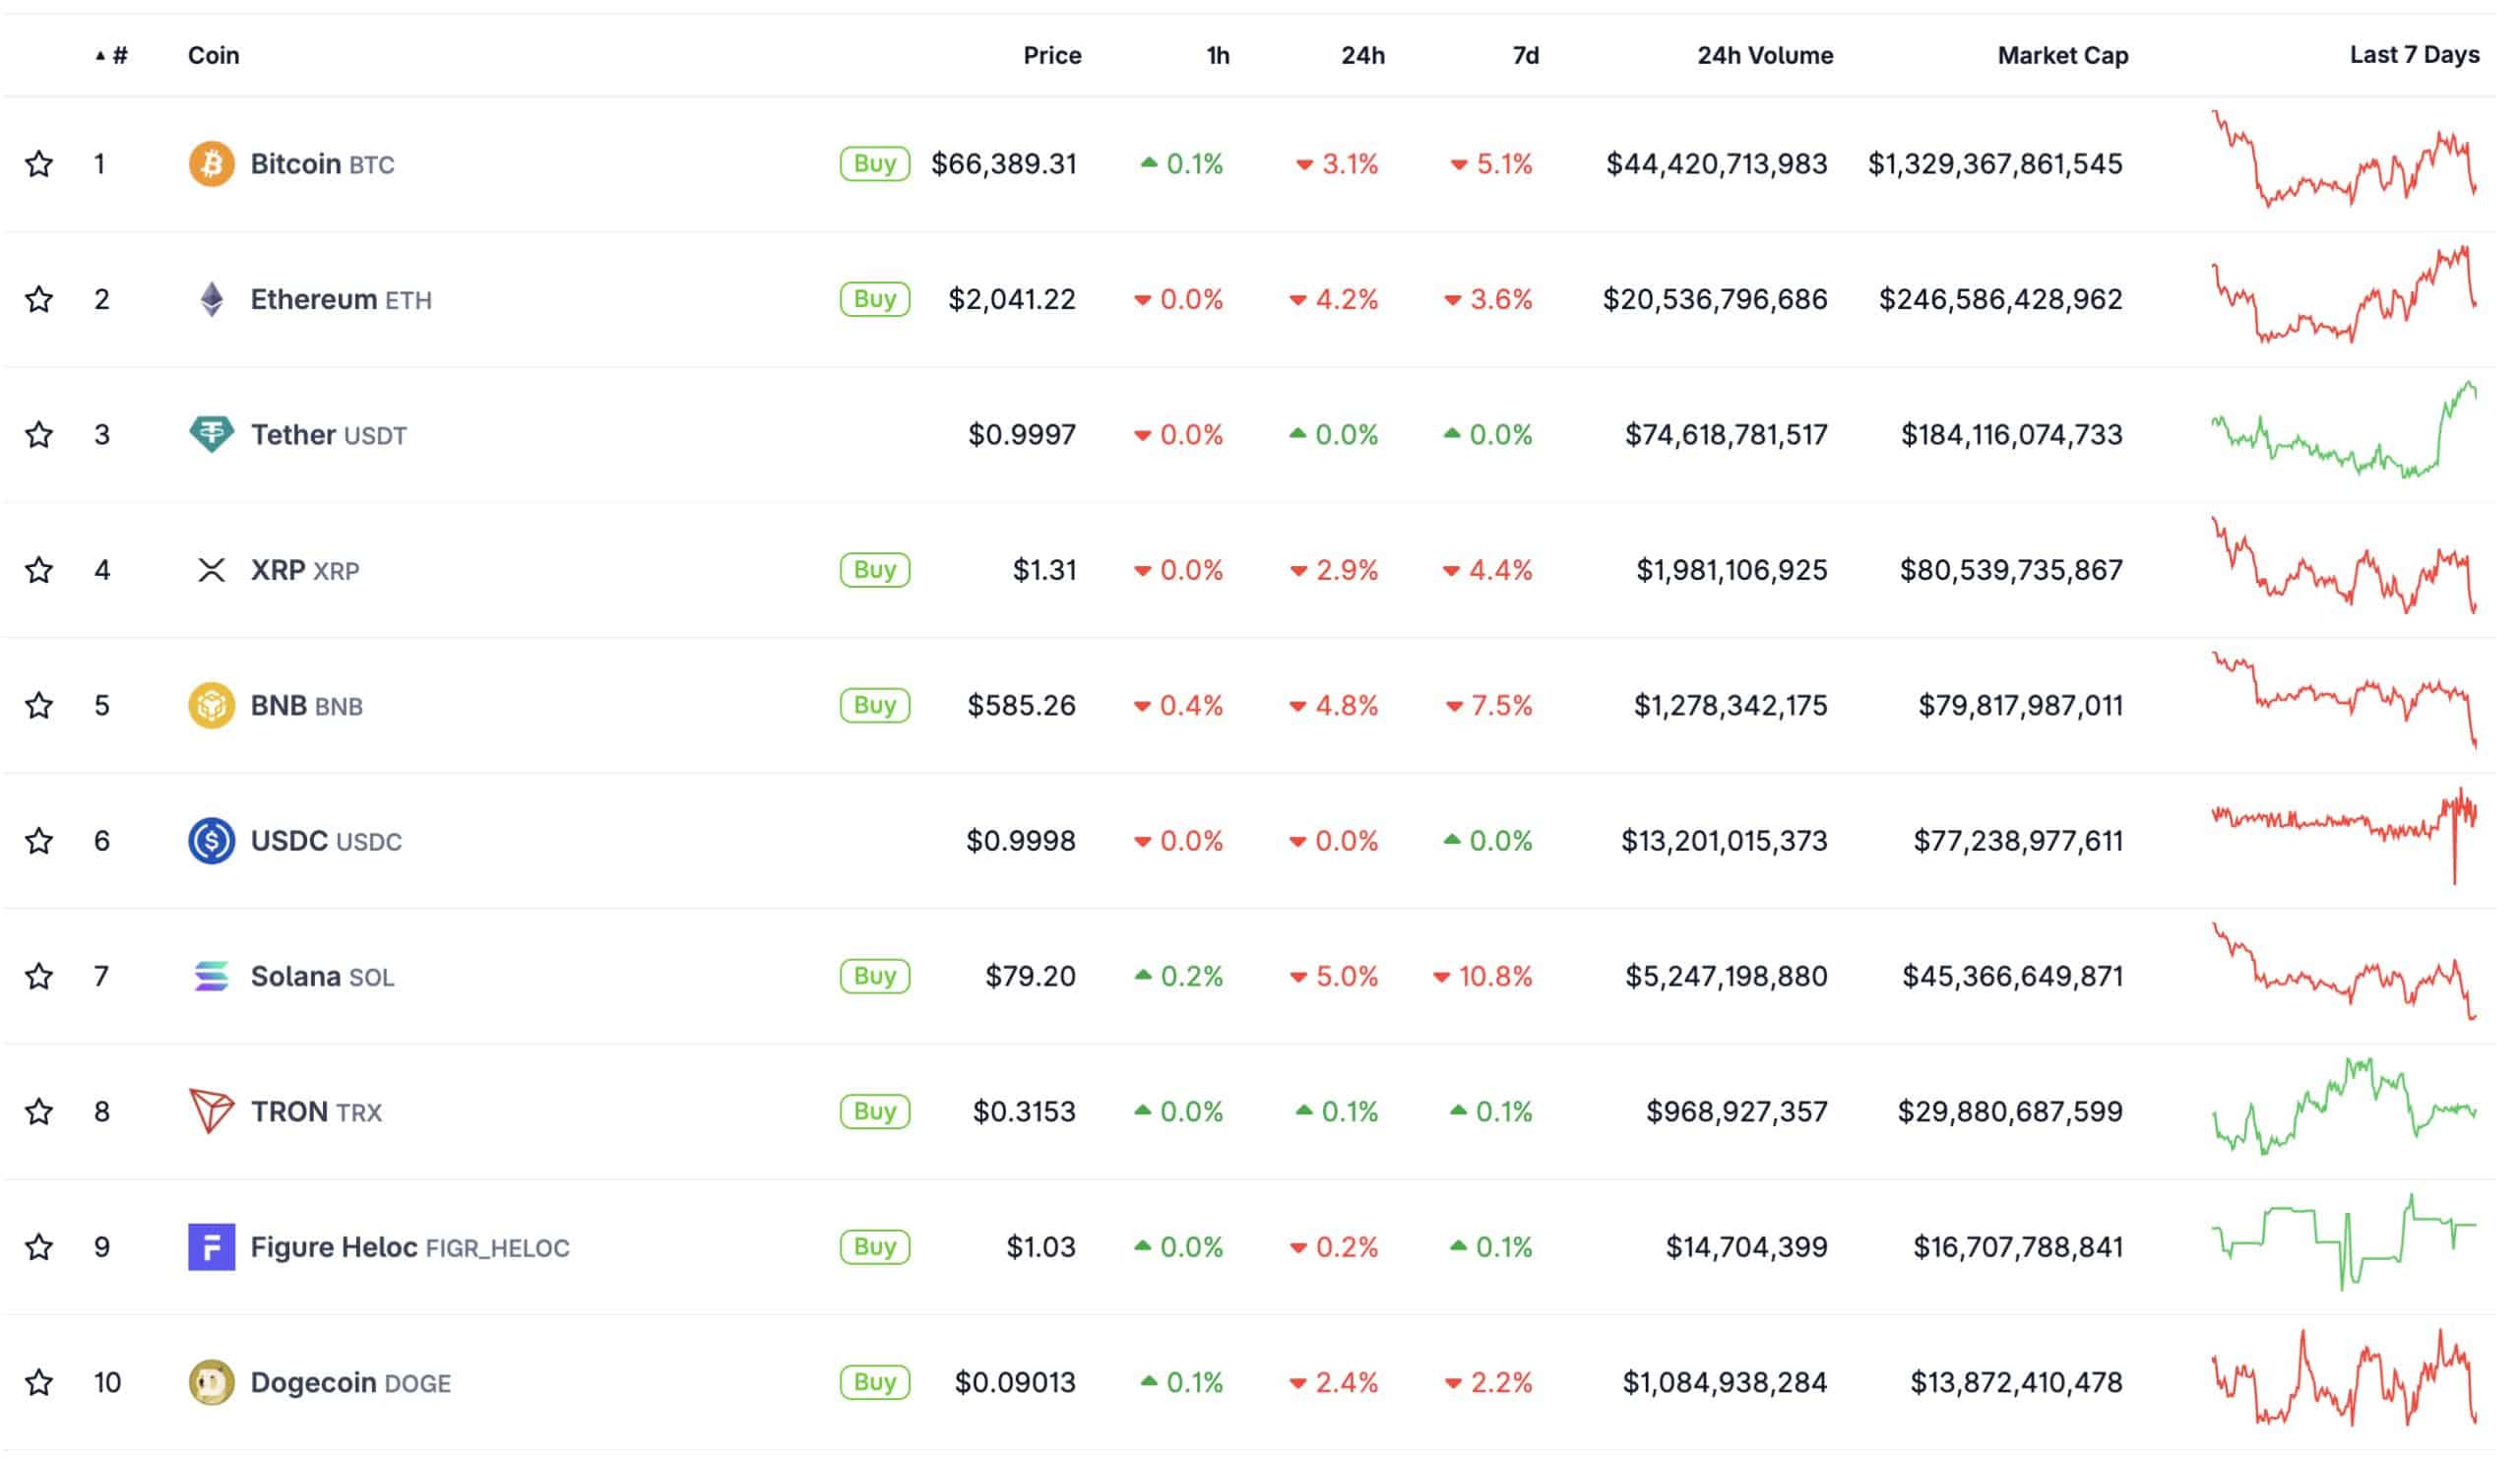Open the Bitcoin BTC link
Image resolution: width=2520 pixels, height=1460 pixels.
323,164
